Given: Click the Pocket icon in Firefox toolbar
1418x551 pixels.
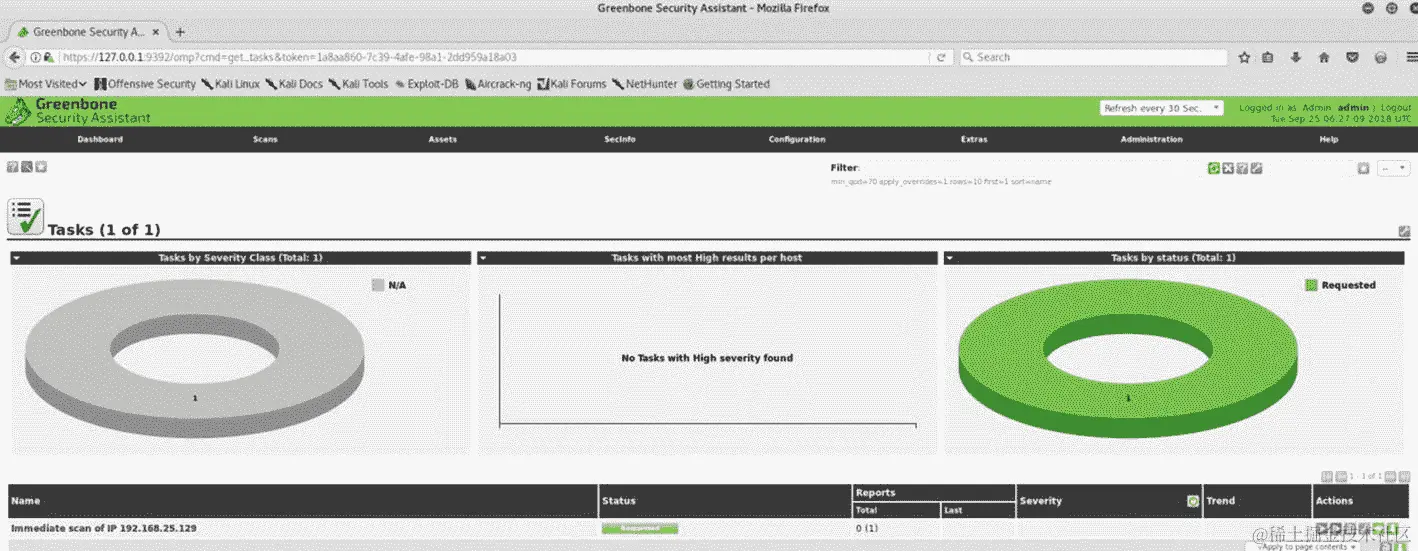Looking at the screenshot, I should tap(1352, 57).
